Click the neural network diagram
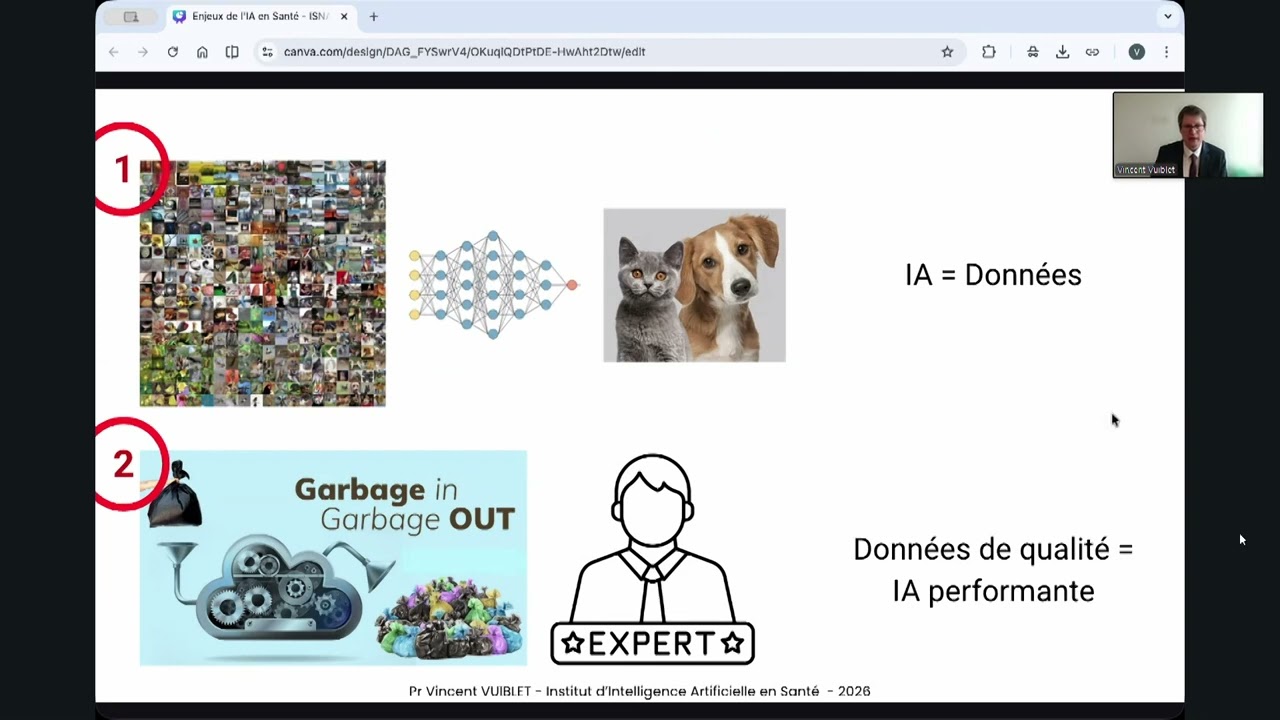This screenshot has height=720, width=1280. [493, 285]
